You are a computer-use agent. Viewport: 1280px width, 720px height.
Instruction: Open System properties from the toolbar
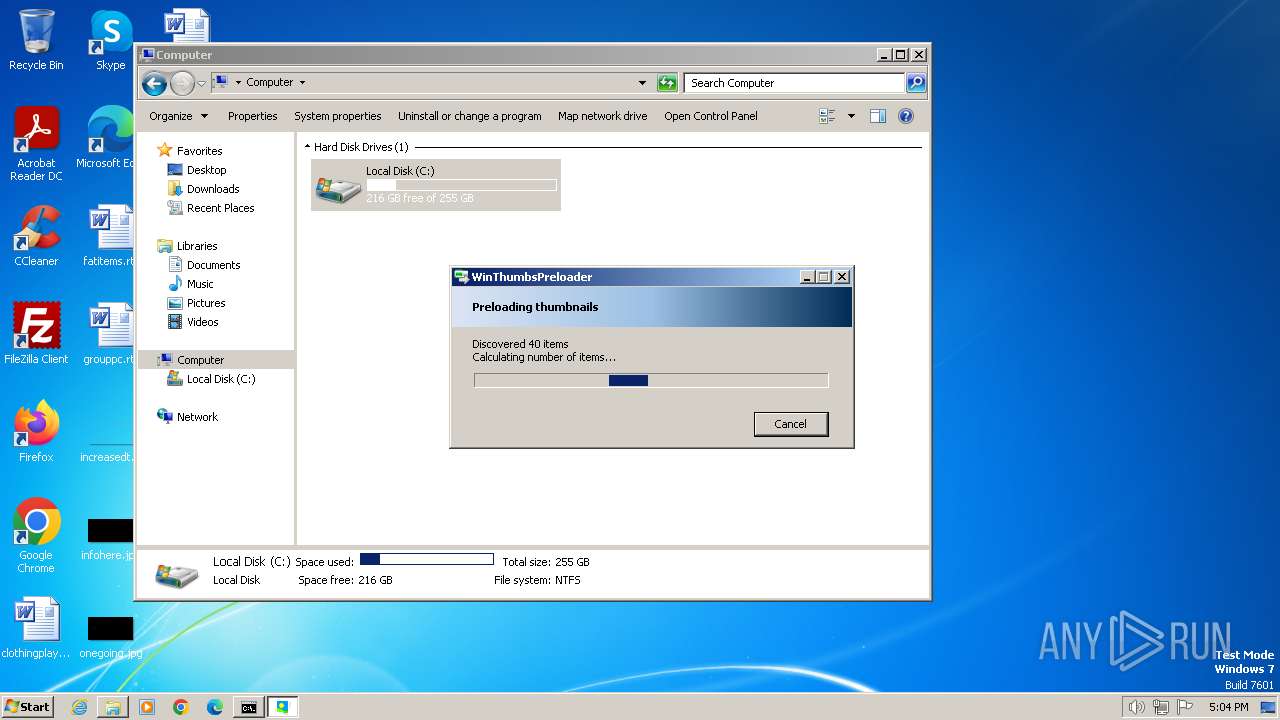coord(337,116)
